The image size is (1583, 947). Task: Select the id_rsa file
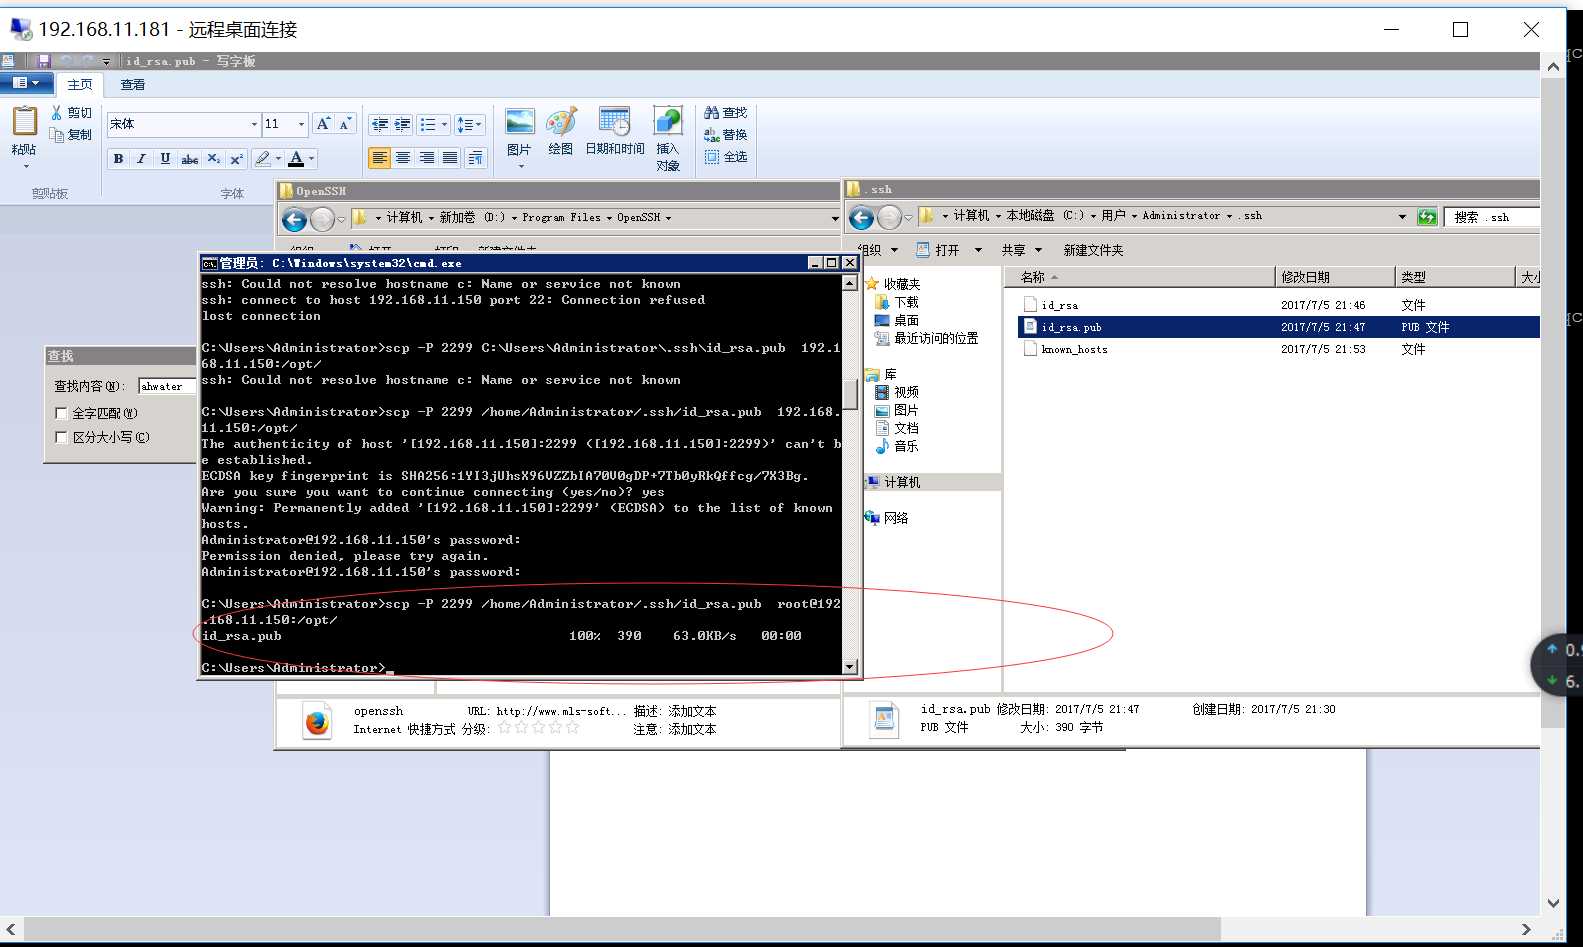pos(1059,305)
